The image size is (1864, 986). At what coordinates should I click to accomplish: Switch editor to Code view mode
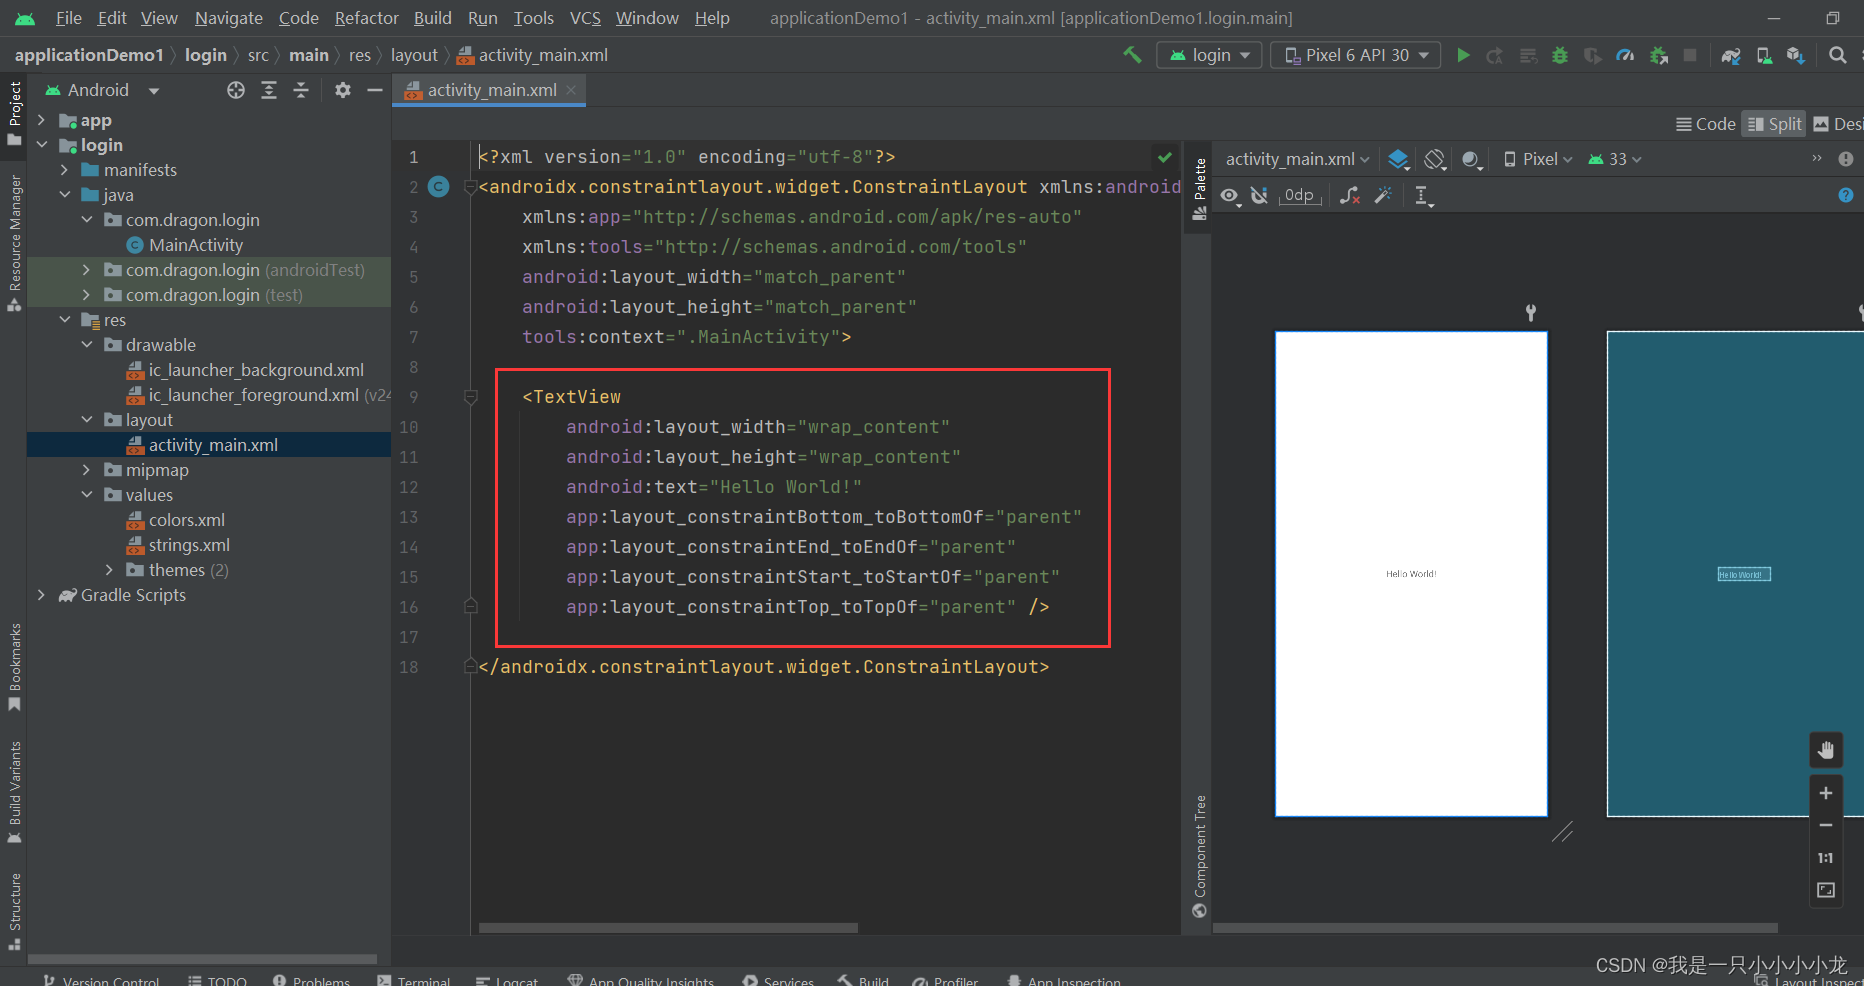pos(1706,124)
